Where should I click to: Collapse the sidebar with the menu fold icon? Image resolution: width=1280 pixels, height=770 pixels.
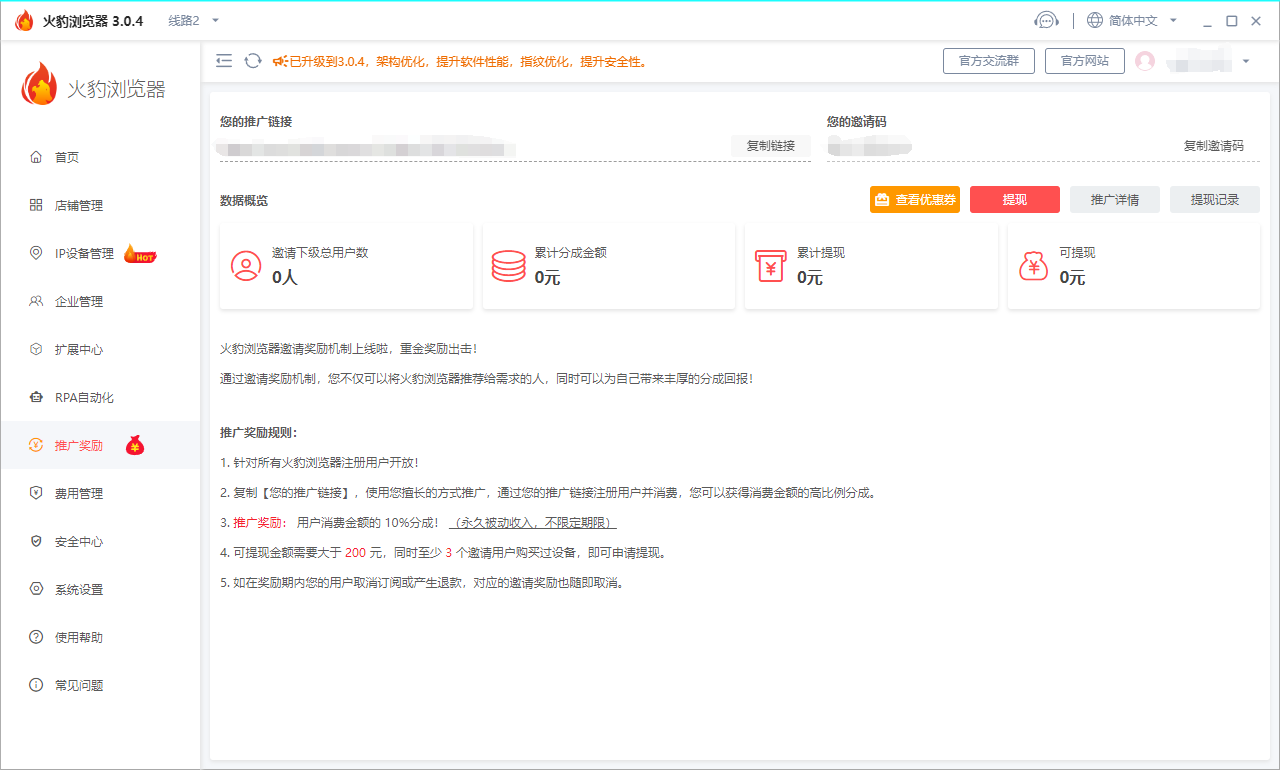pos(224,61)
